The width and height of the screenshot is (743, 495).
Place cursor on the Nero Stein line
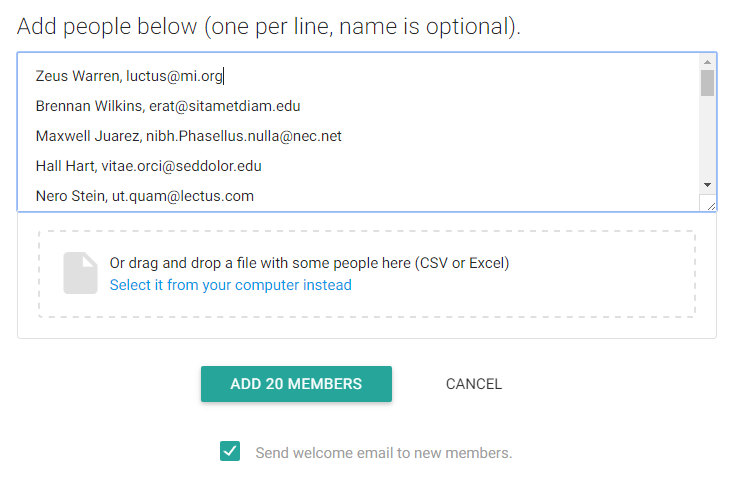[x=144, y=196]
